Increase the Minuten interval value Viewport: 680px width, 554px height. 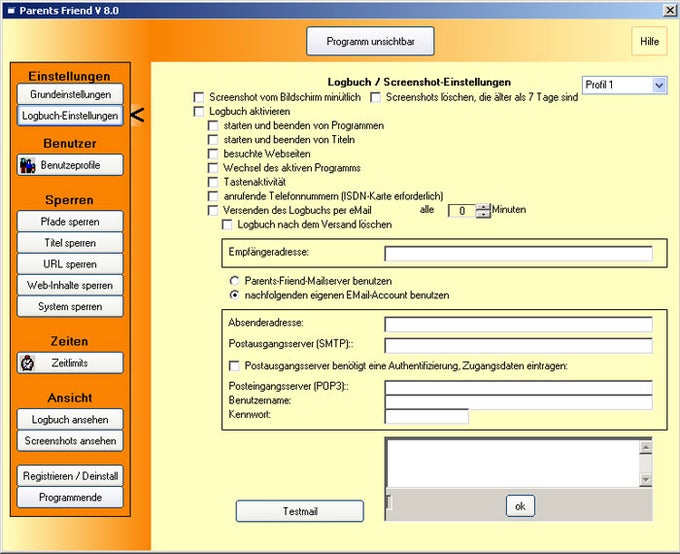[x=483, y=207]
